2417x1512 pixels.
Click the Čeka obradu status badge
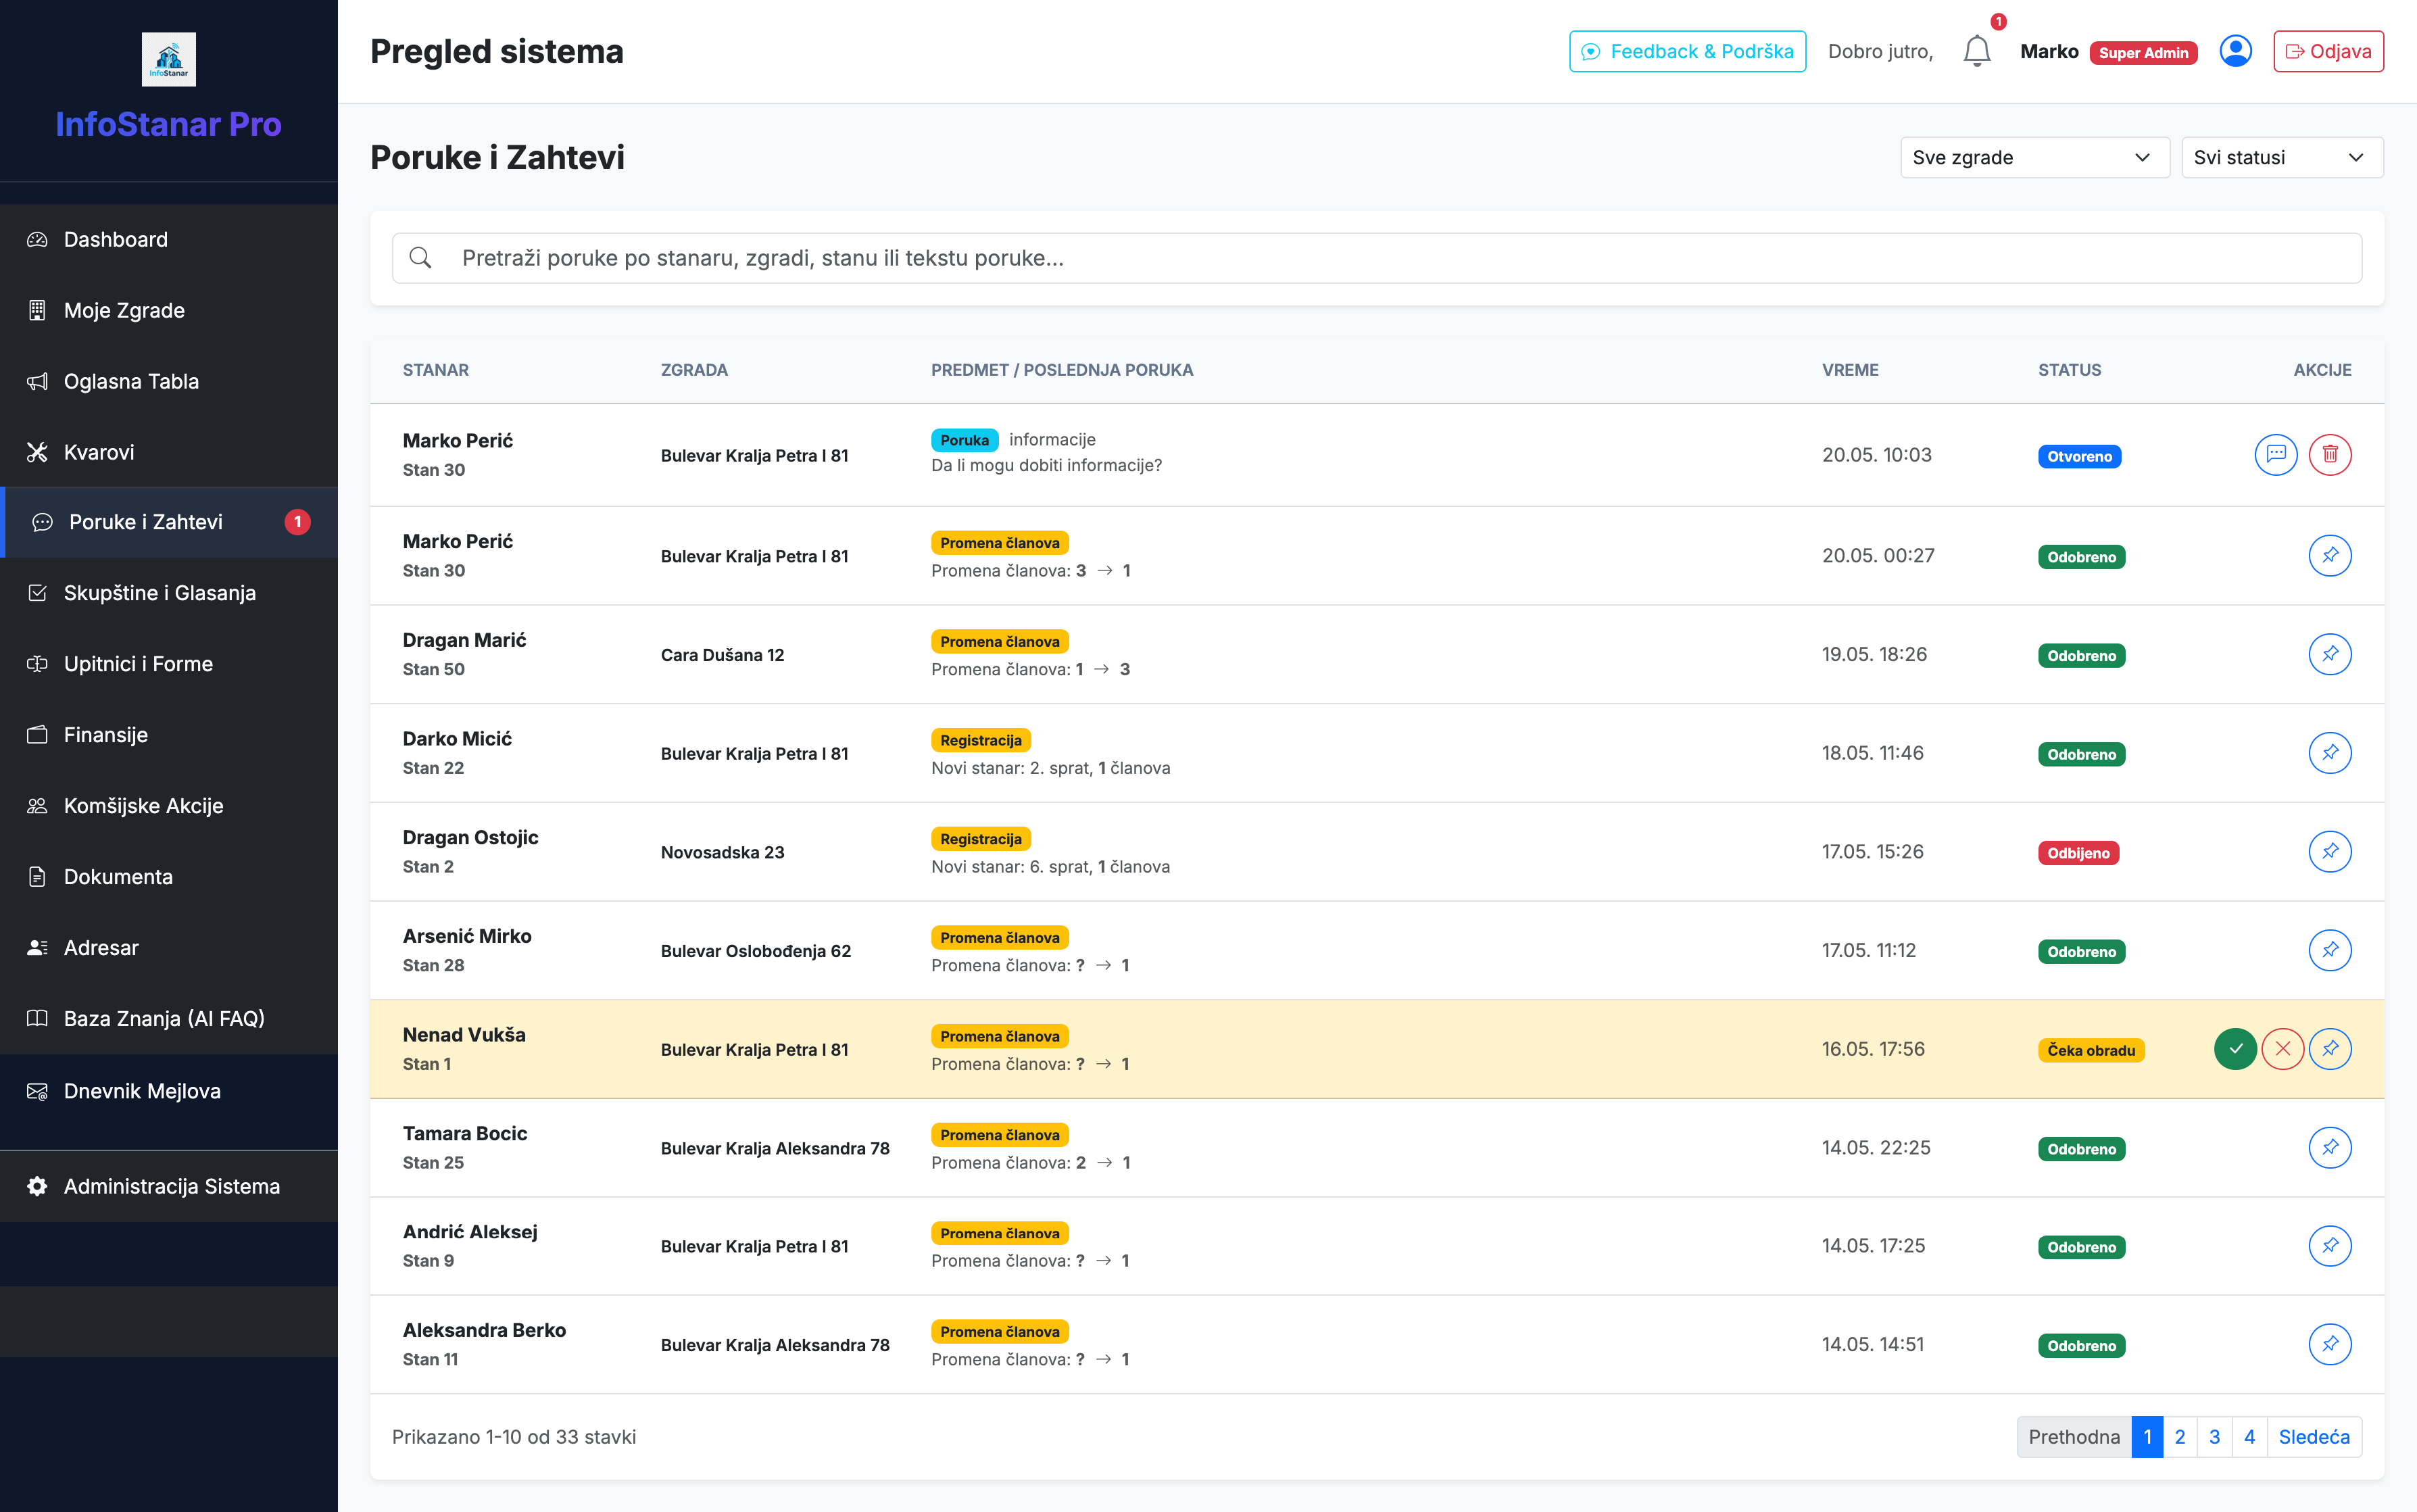point(2091,1050)
